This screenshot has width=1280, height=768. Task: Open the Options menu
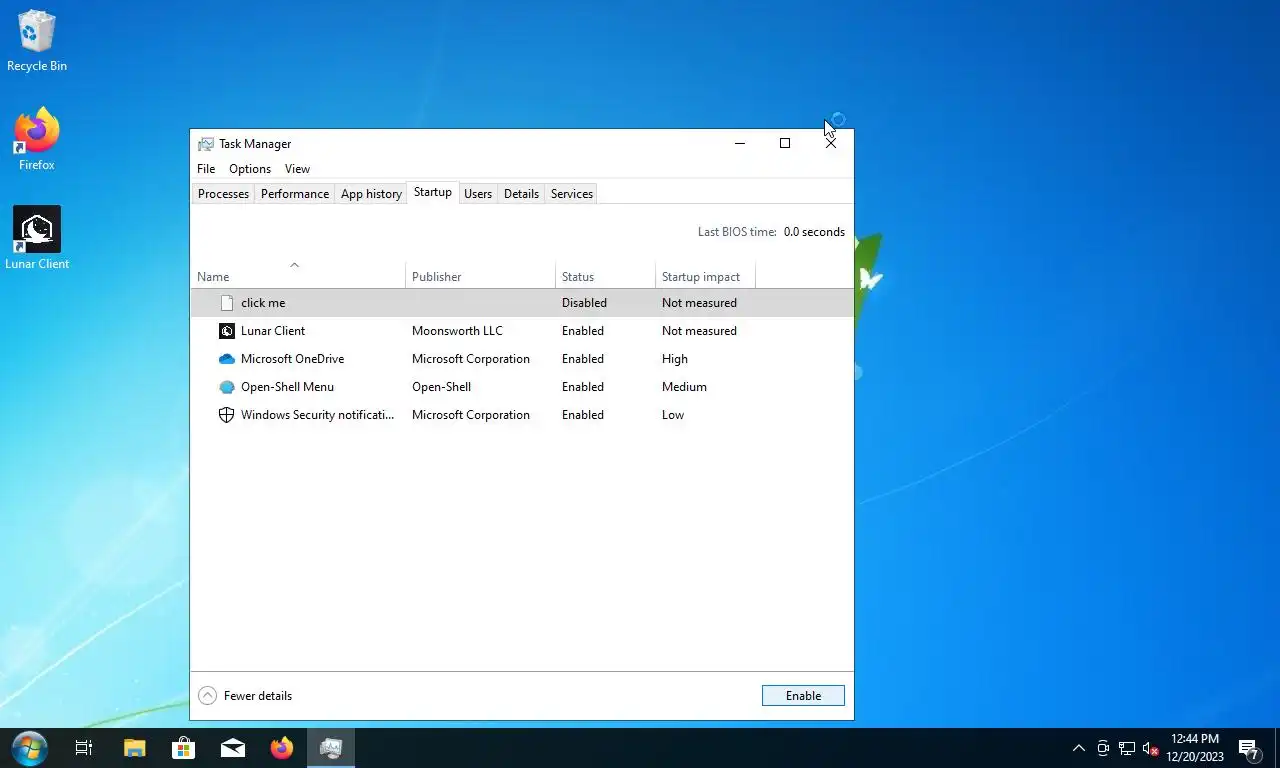point(250,169)
